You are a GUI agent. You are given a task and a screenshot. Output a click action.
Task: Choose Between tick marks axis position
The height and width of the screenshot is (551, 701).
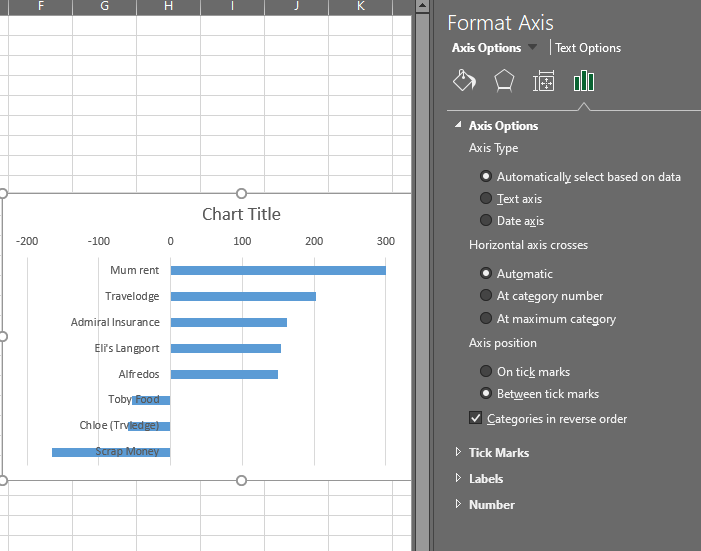coord(486,393)
